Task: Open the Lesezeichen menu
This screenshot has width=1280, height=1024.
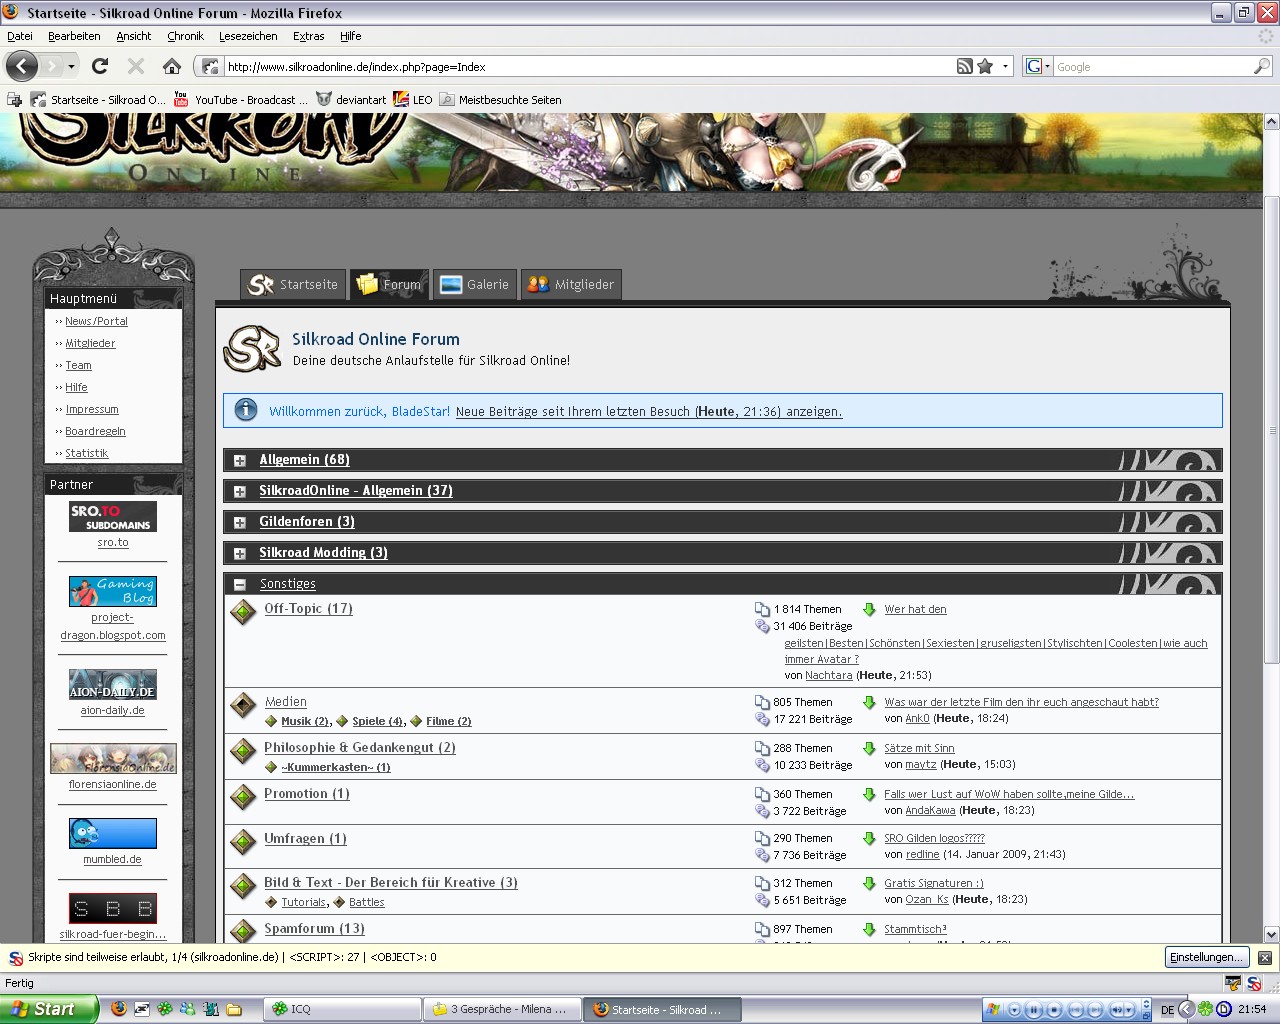Action: tap(248, 36)
